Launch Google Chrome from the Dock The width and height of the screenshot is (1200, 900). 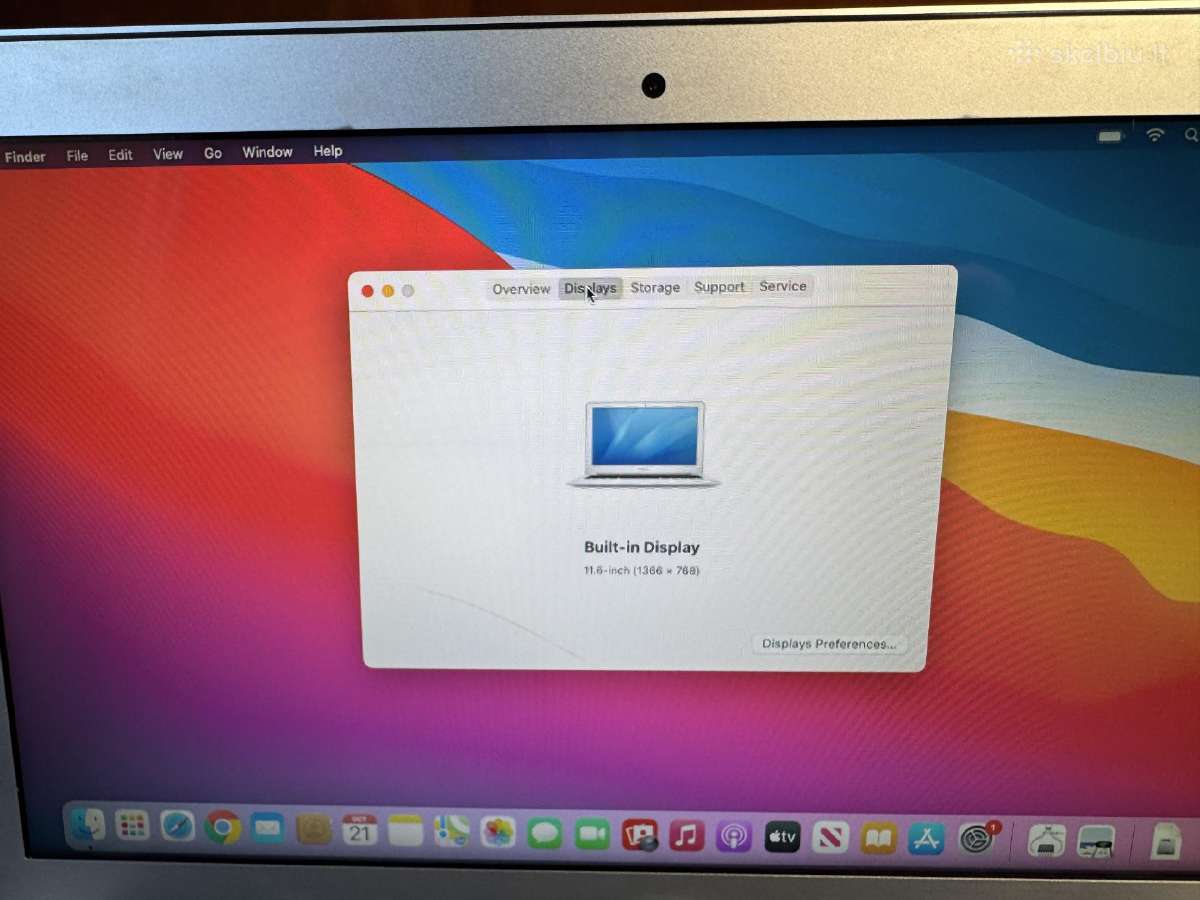pos(222,827)
